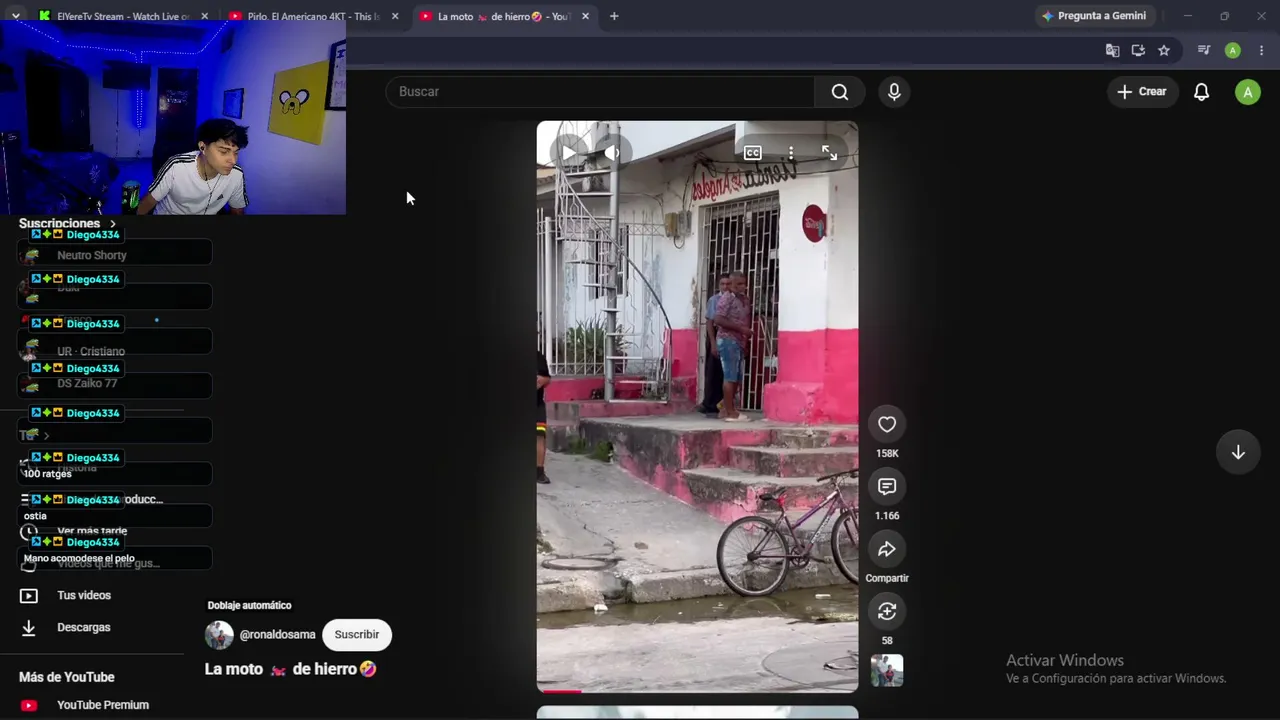
Task: Click the title text 'La moto de hierro'
Action: (290, 669)
